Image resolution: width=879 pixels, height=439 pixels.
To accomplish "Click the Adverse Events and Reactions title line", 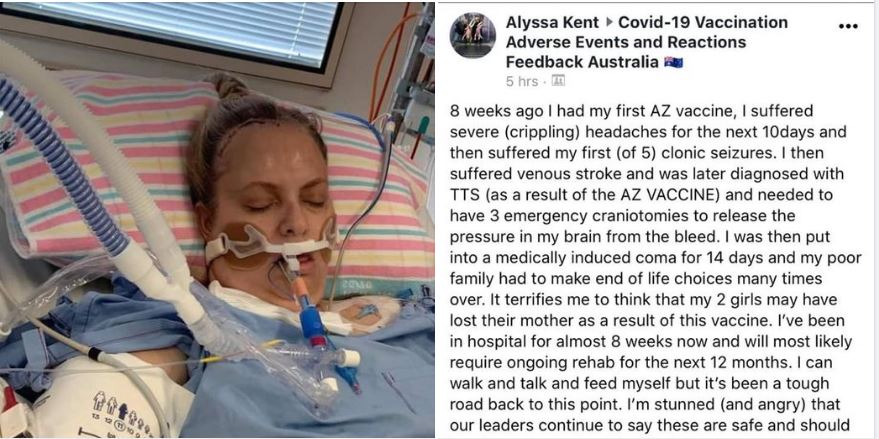I will point(626,43).
